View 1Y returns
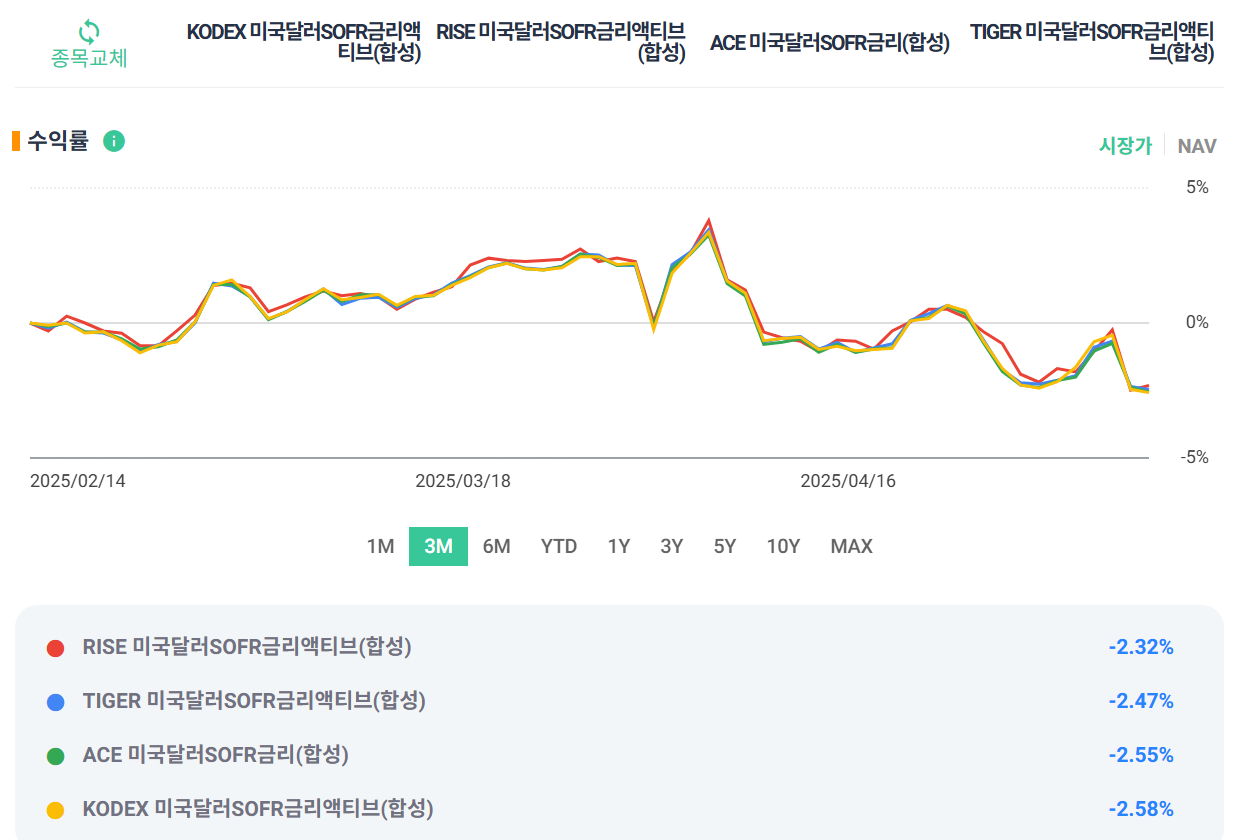This screenshot has width=1233, height=840. pyautogui.click(x=618, y=546)
